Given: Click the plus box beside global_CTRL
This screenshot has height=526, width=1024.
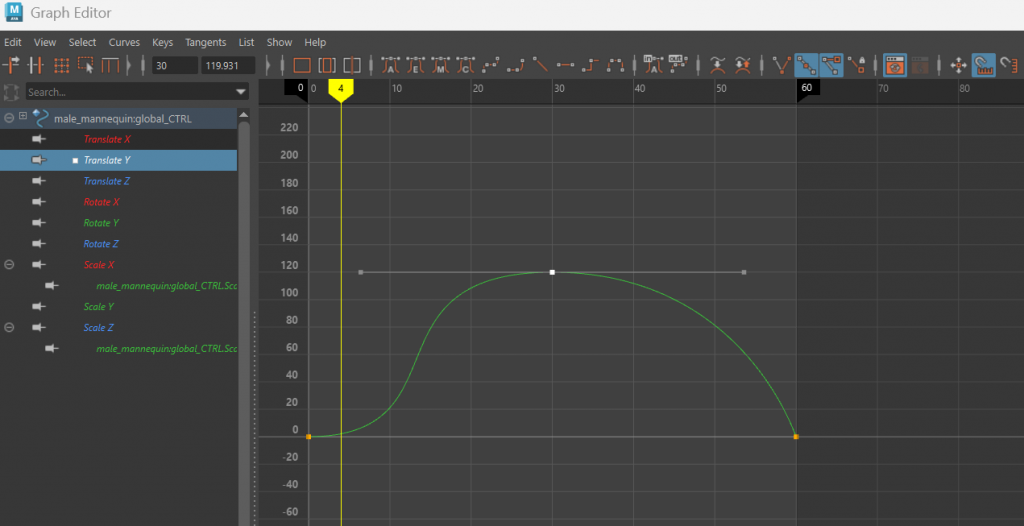Looking at the screenshot, I should [24, 116].
